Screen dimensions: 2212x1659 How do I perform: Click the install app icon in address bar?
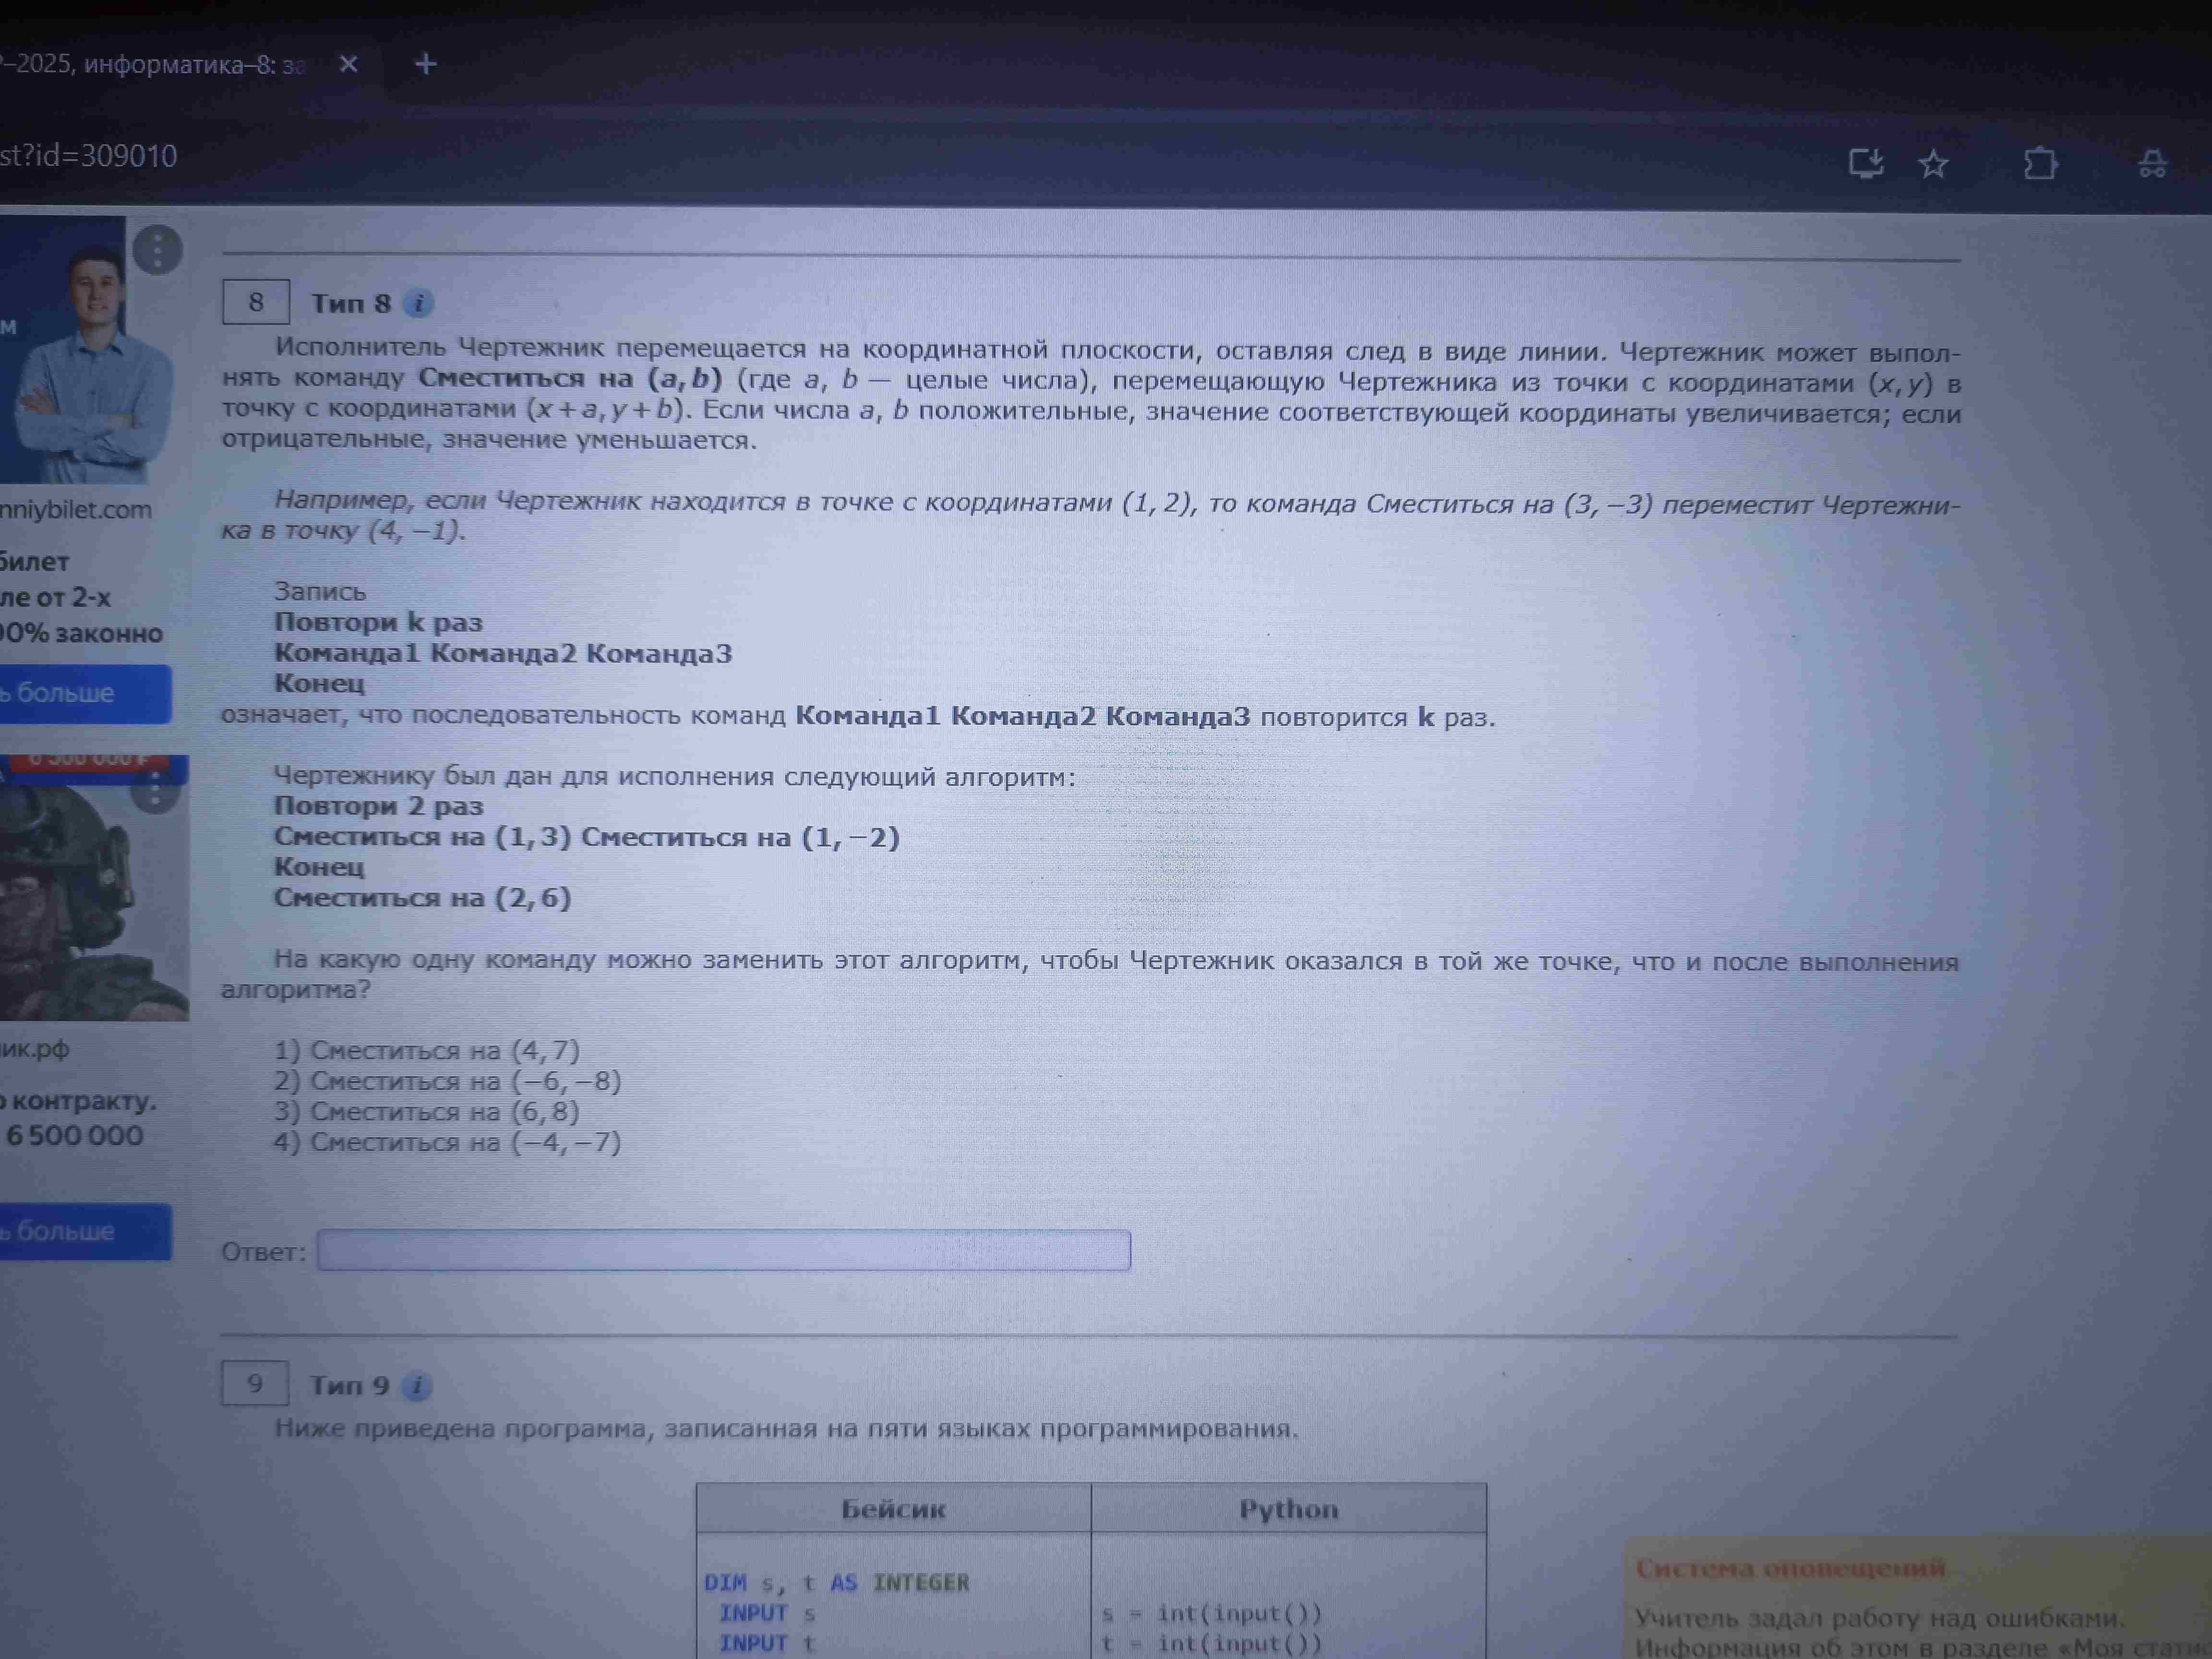(1866, 163)
